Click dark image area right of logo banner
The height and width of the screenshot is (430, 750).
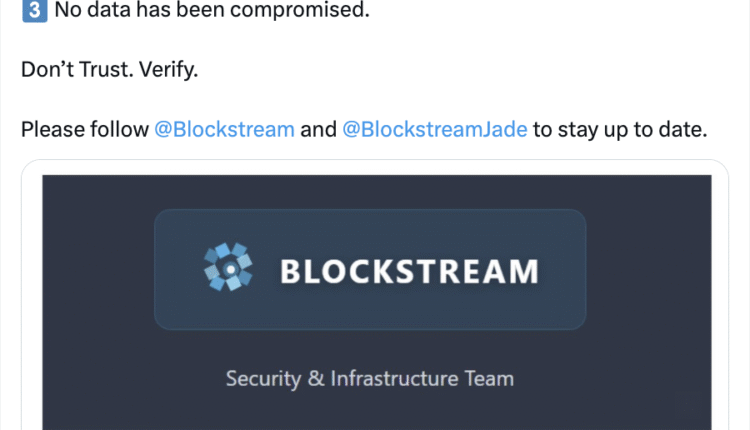click(x=650, y=270)
